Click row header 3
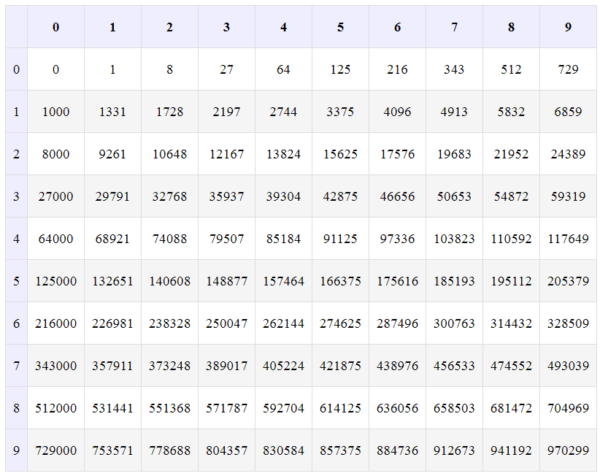Screen dimensions: 600x476 (x=15, y=197)
